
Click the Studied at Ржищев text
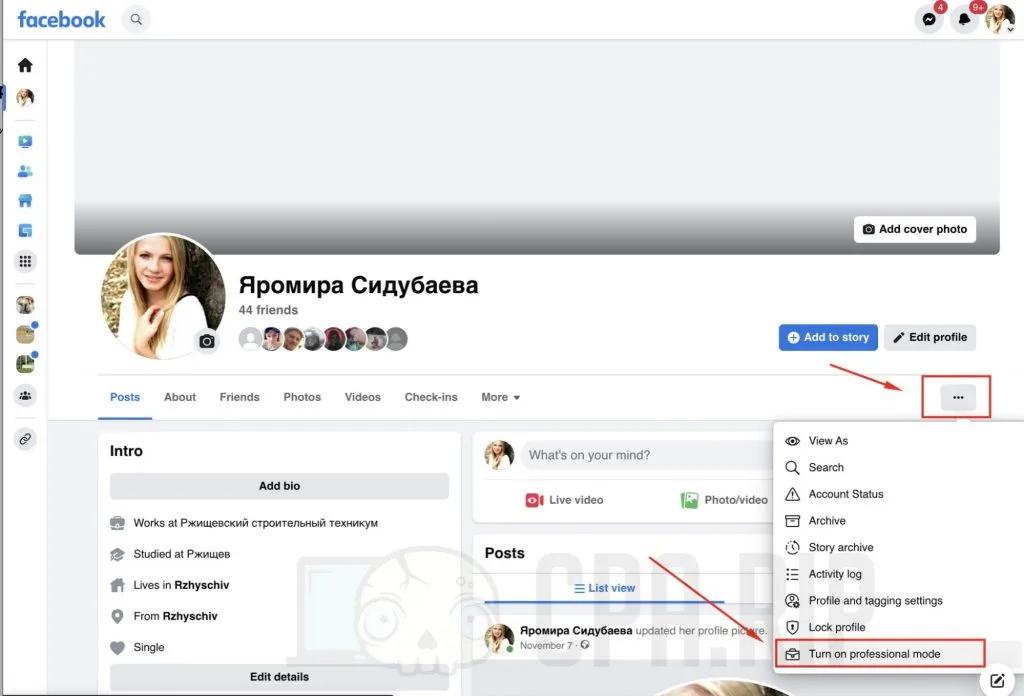[x=182, y=554]
